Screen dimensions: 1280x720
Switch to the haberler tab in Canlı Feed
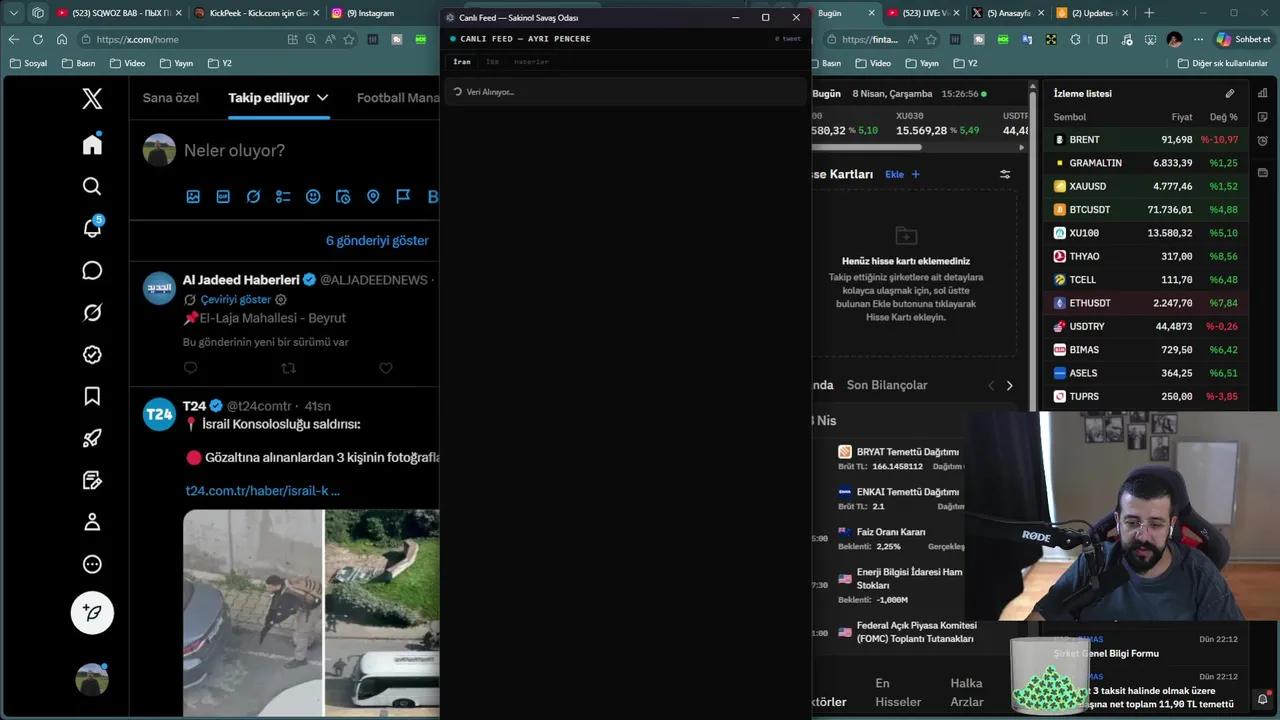(x=531, y=61)
